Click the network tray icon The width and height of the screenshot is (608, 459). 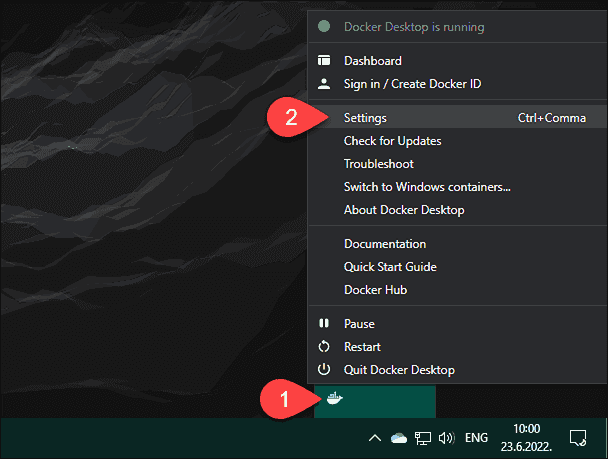click(423, 438)
